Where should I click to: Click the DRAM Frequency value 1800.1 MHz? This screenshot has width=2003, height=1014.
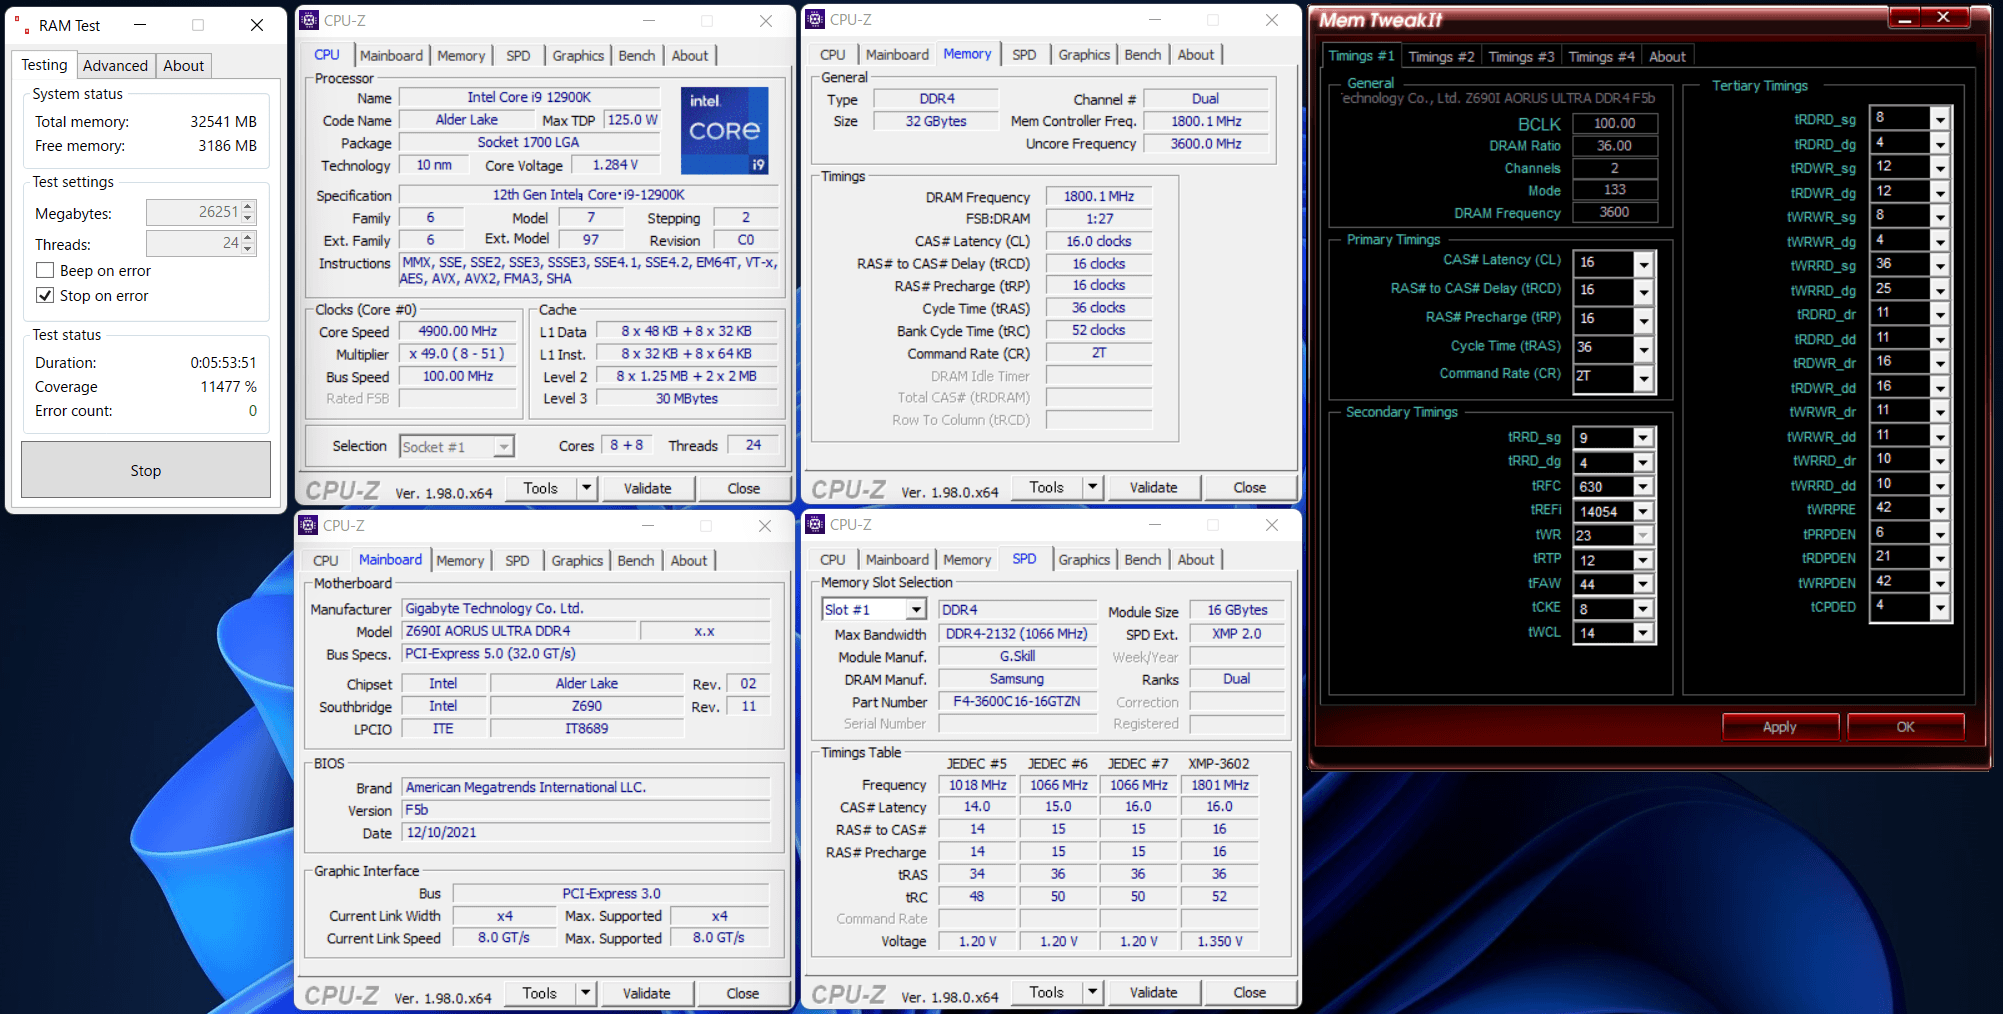(1099, 197)
